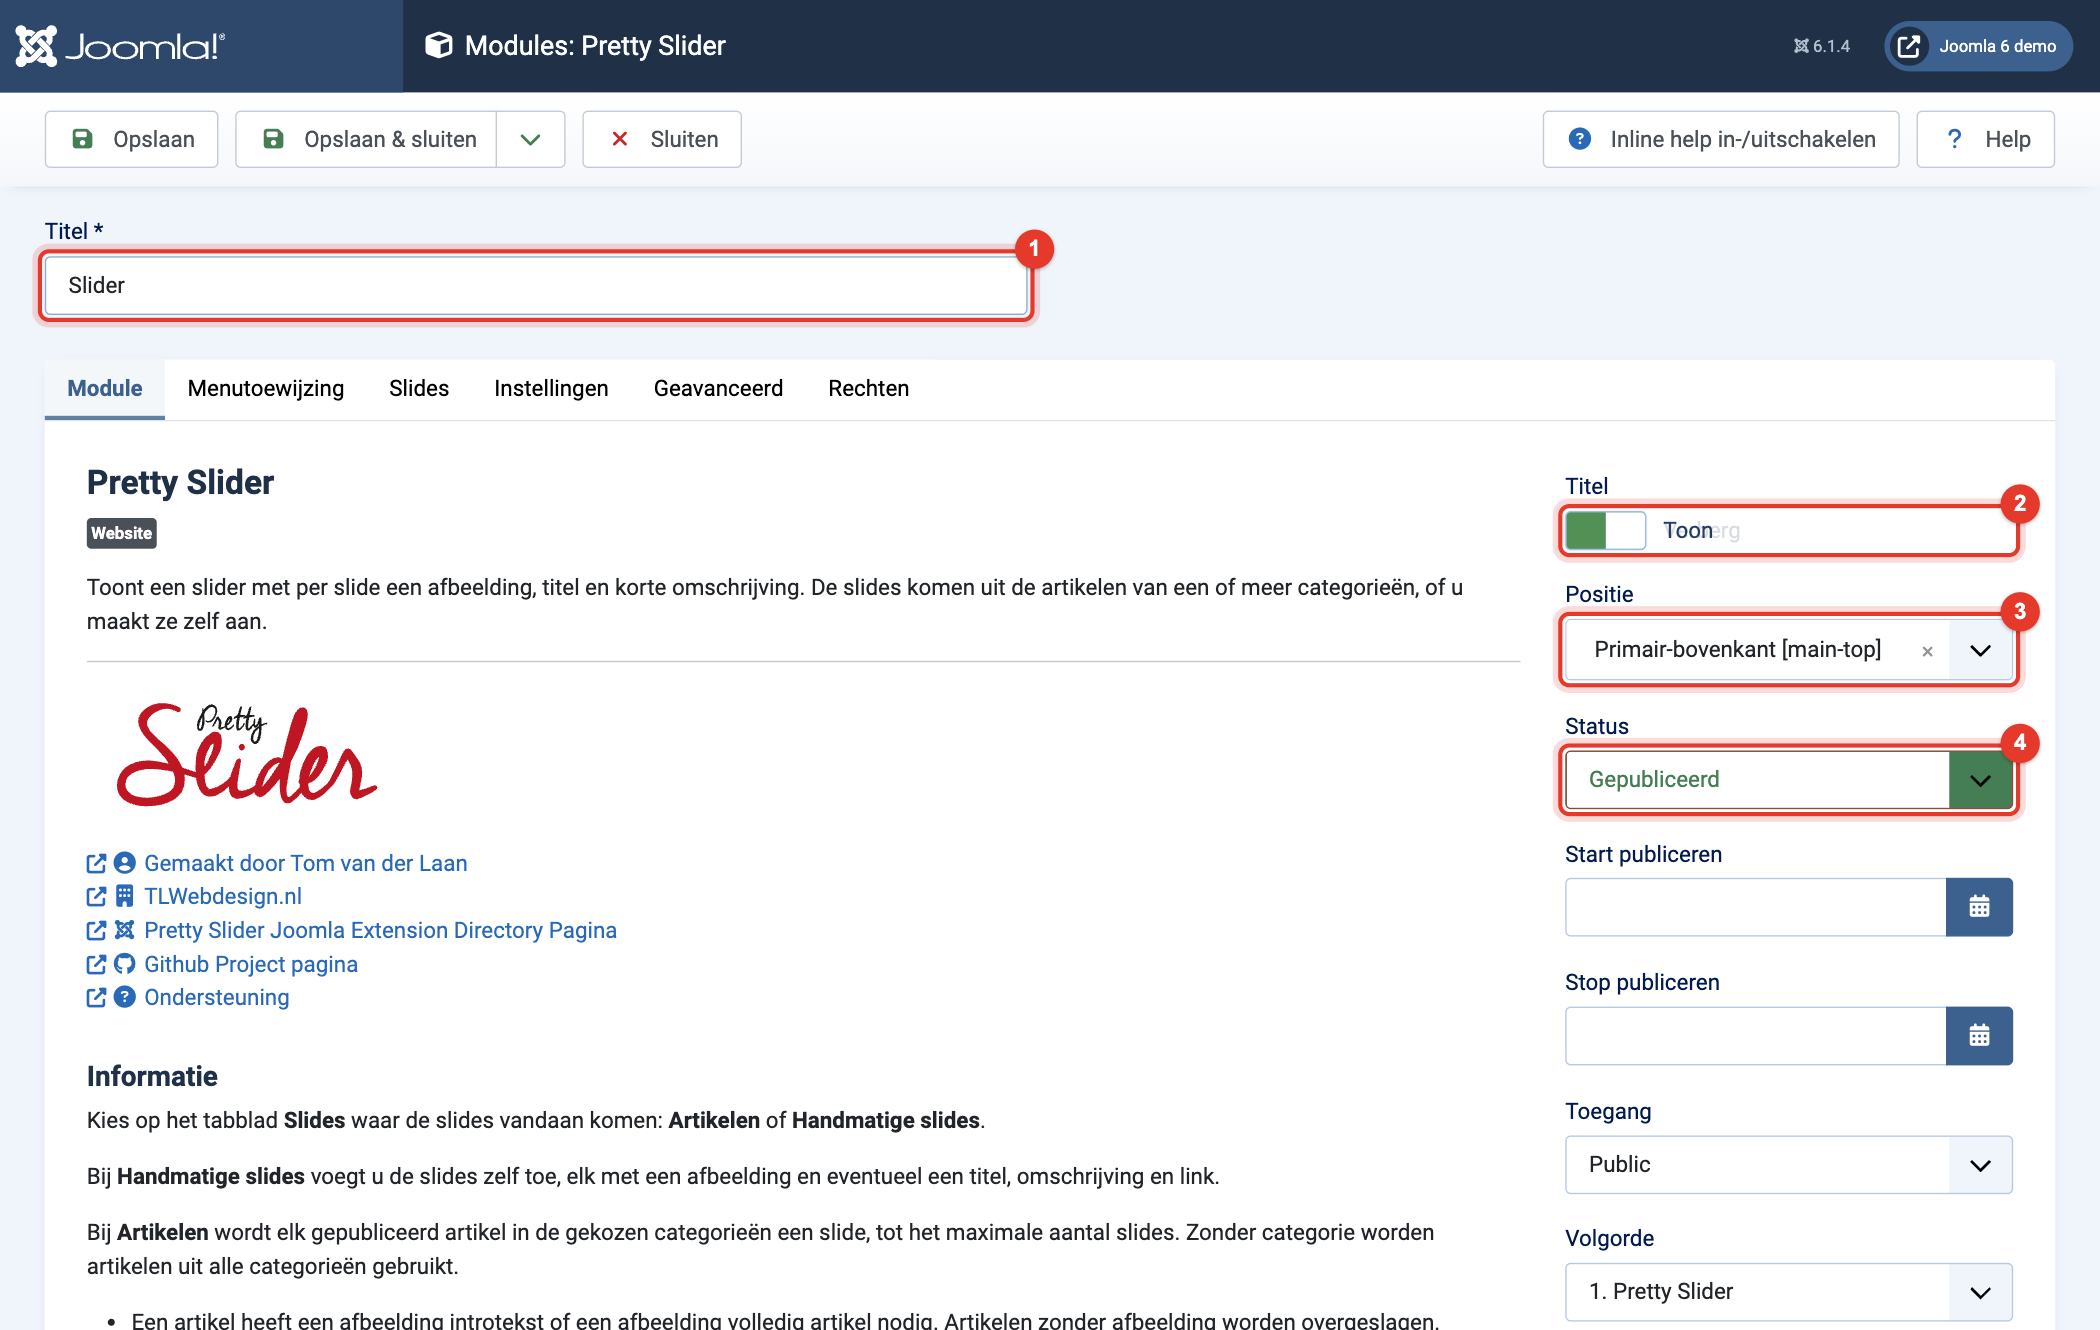
Task: Clear the Positie selection with the x
Action: click(x=1927, y=651)
